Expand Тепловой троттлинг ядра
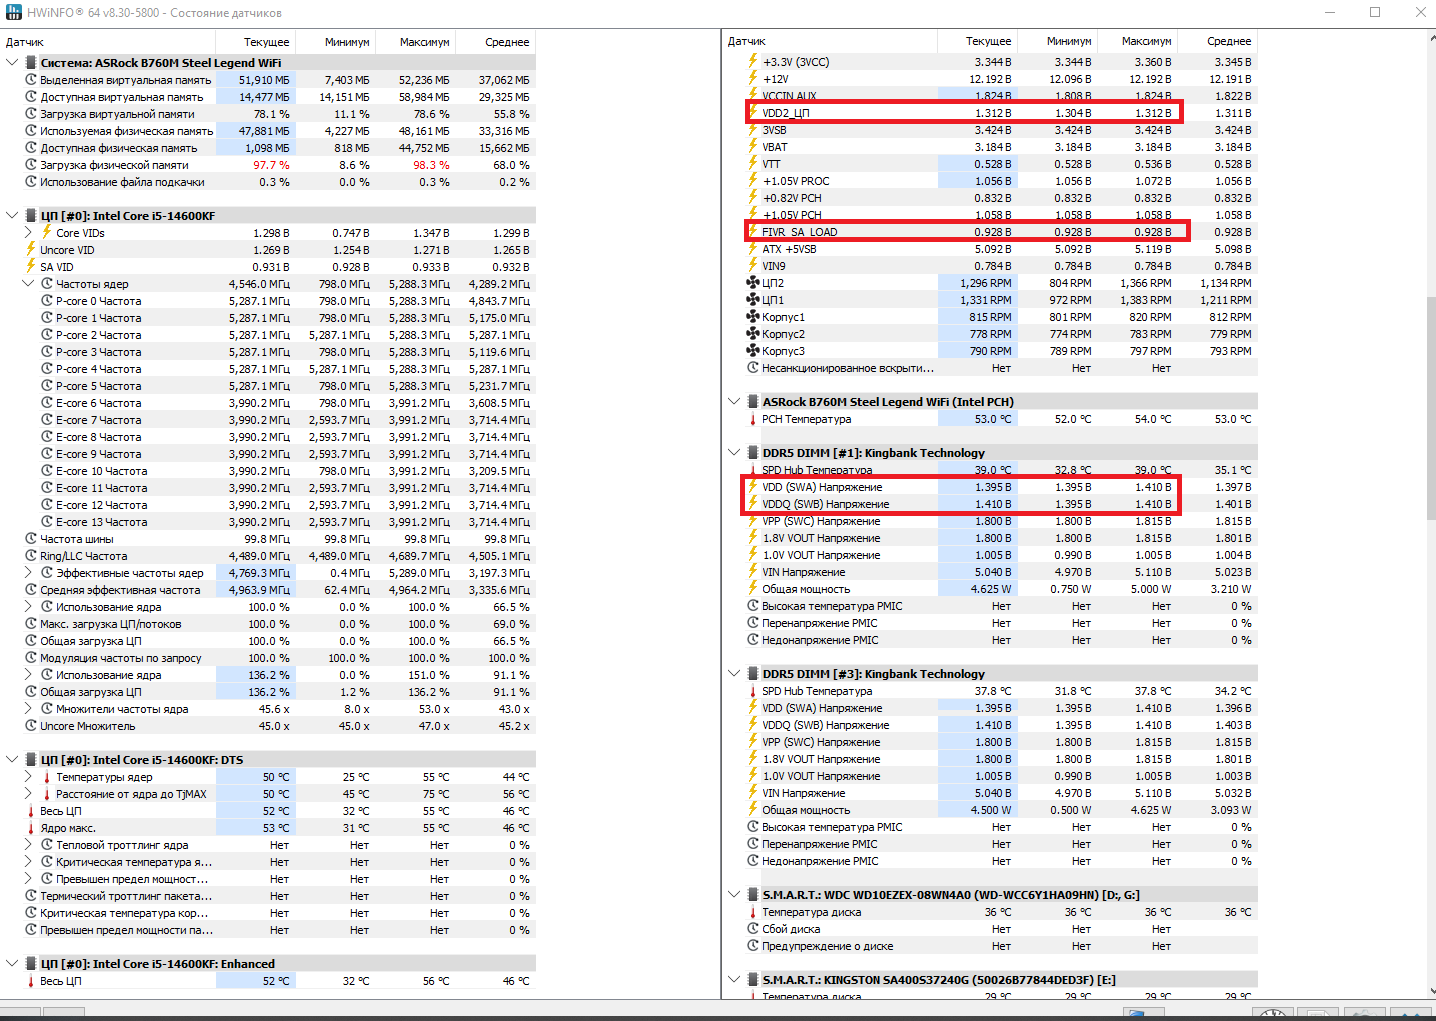1436x1021 pixels. pos(28,845)
